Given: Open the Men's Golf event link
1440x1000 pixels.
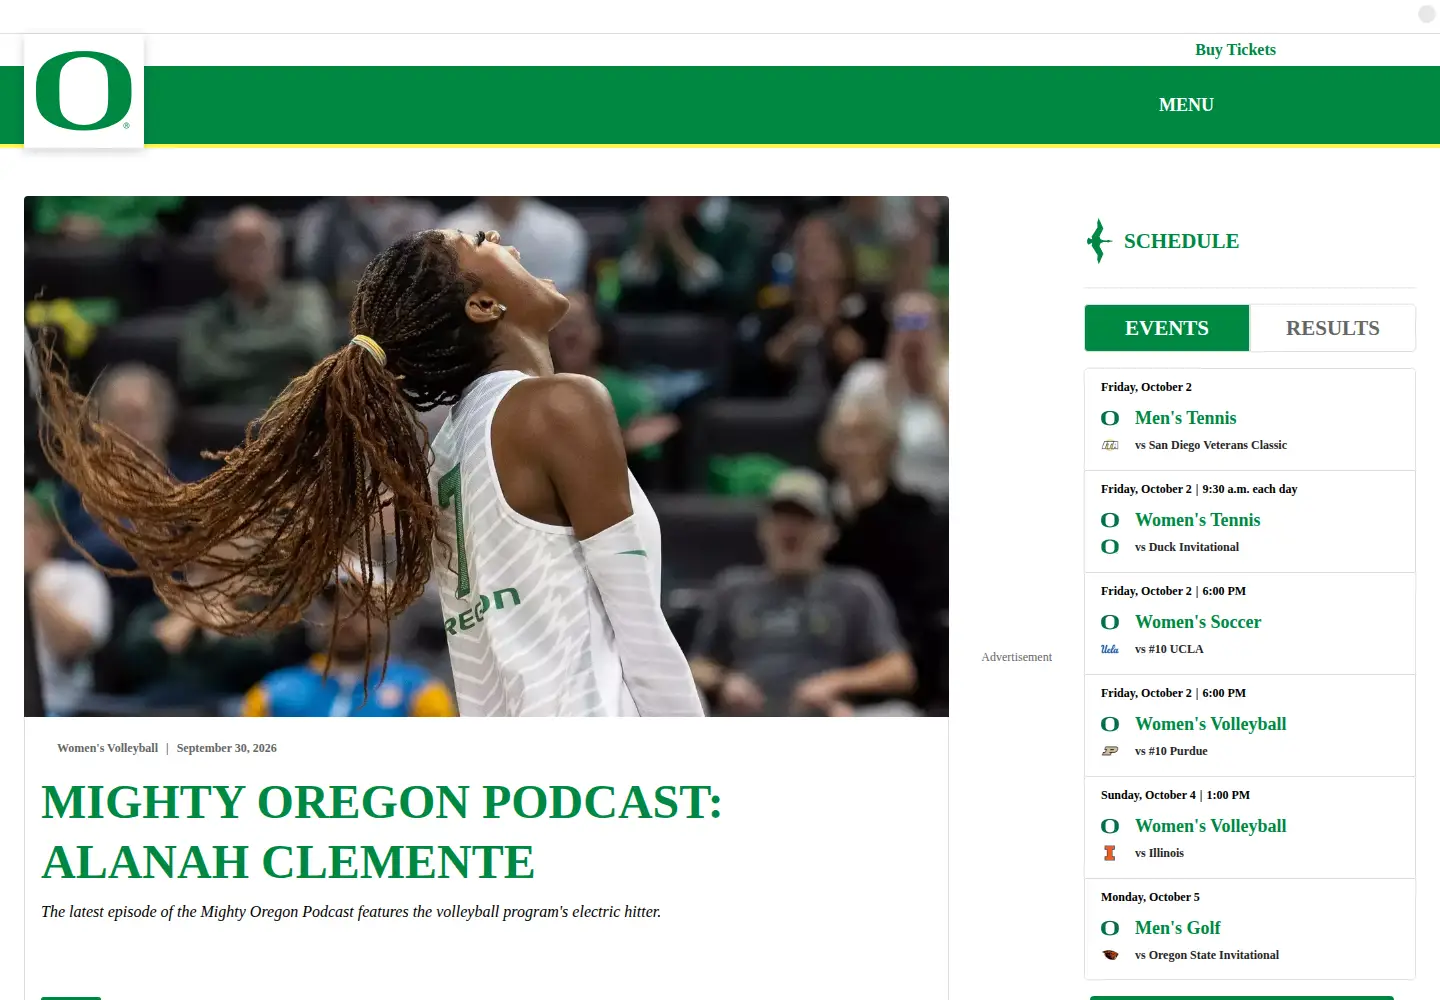Looking at the screenshot, I should coord(1177,928).
